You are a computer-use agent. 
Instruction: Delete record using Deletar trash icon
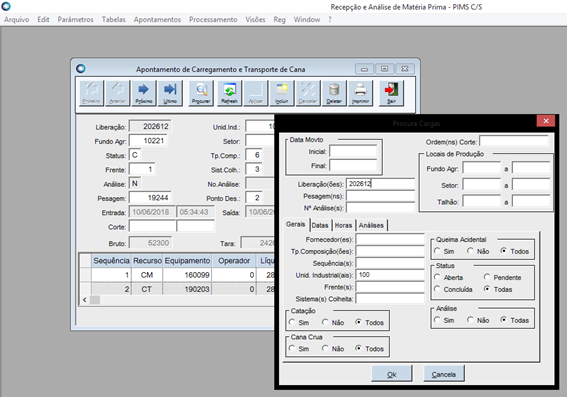pyautogui.click(x=334, y=93)
